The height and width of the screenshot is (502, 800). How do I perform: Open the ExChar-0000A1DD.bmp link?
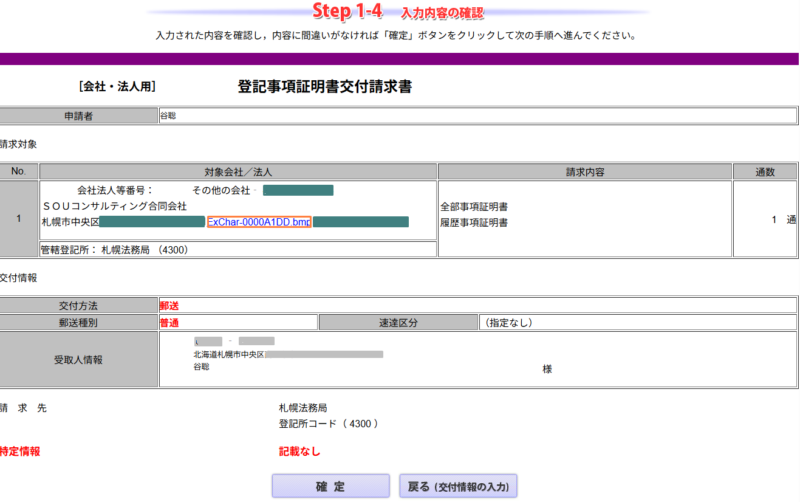pyautogui.click(x=259, y=222)
